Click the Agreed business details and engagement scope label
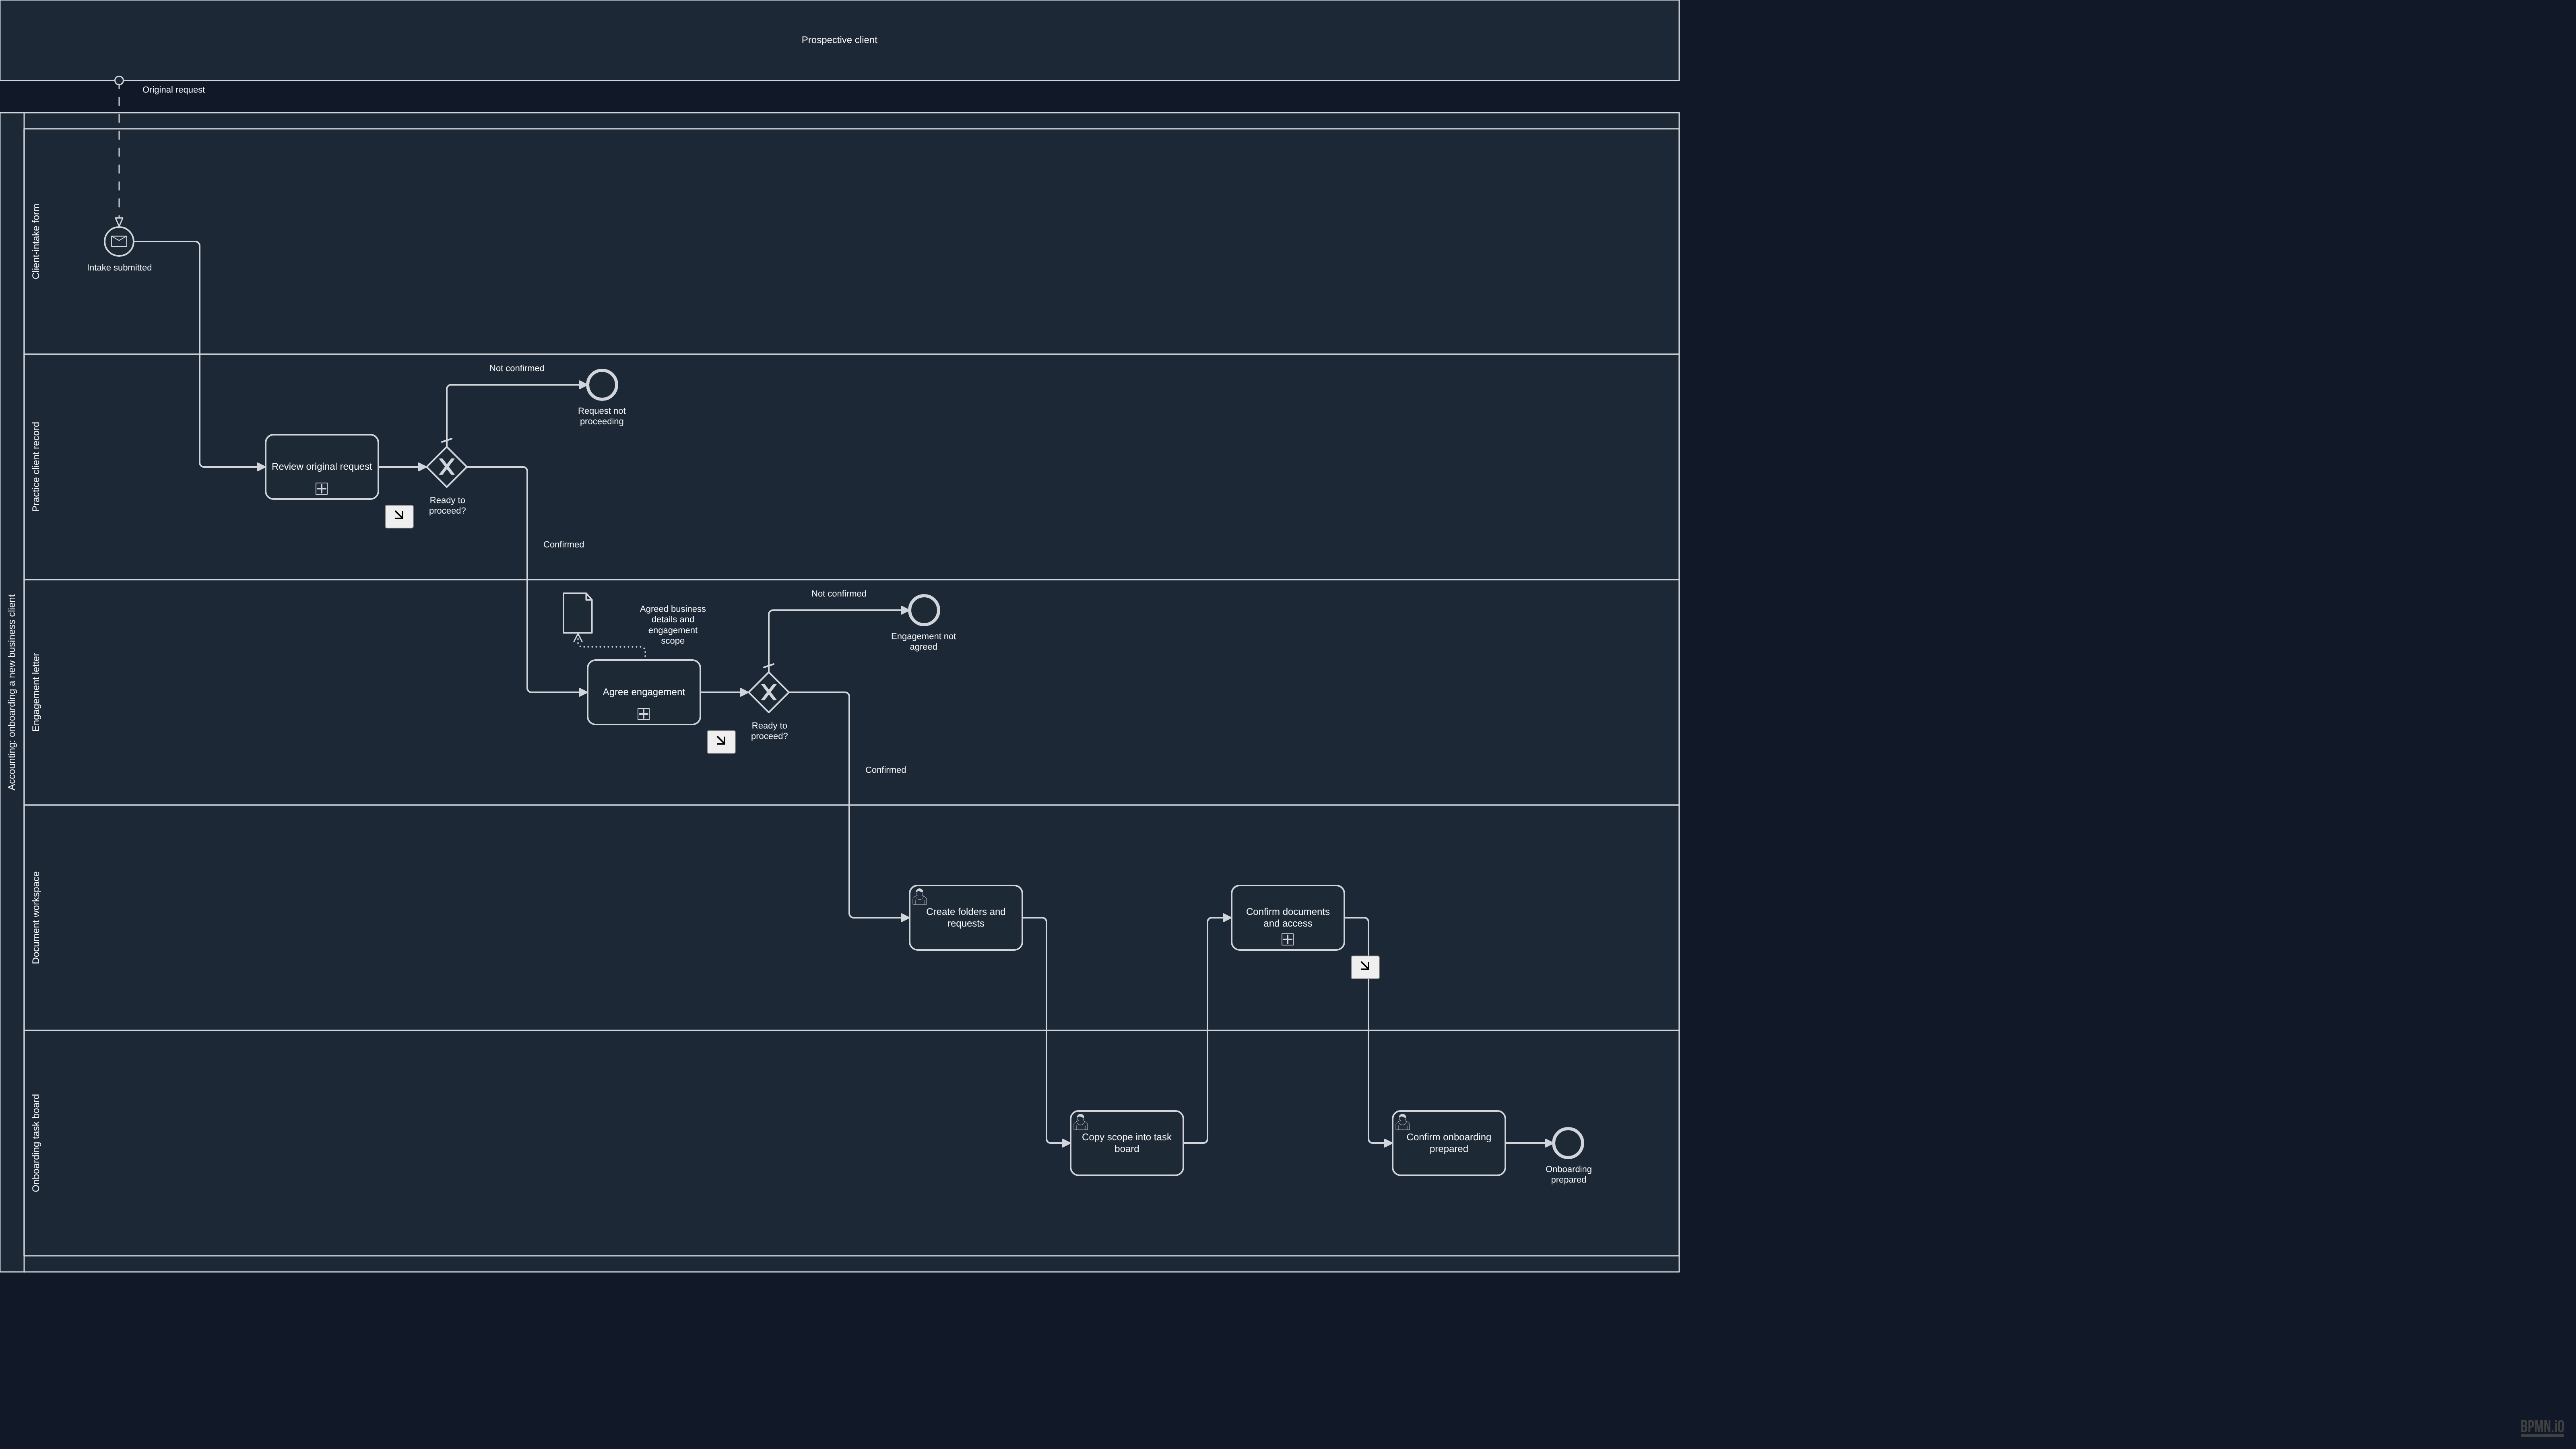Viewport: 2576px width, 1449px height. click(673, 625)
